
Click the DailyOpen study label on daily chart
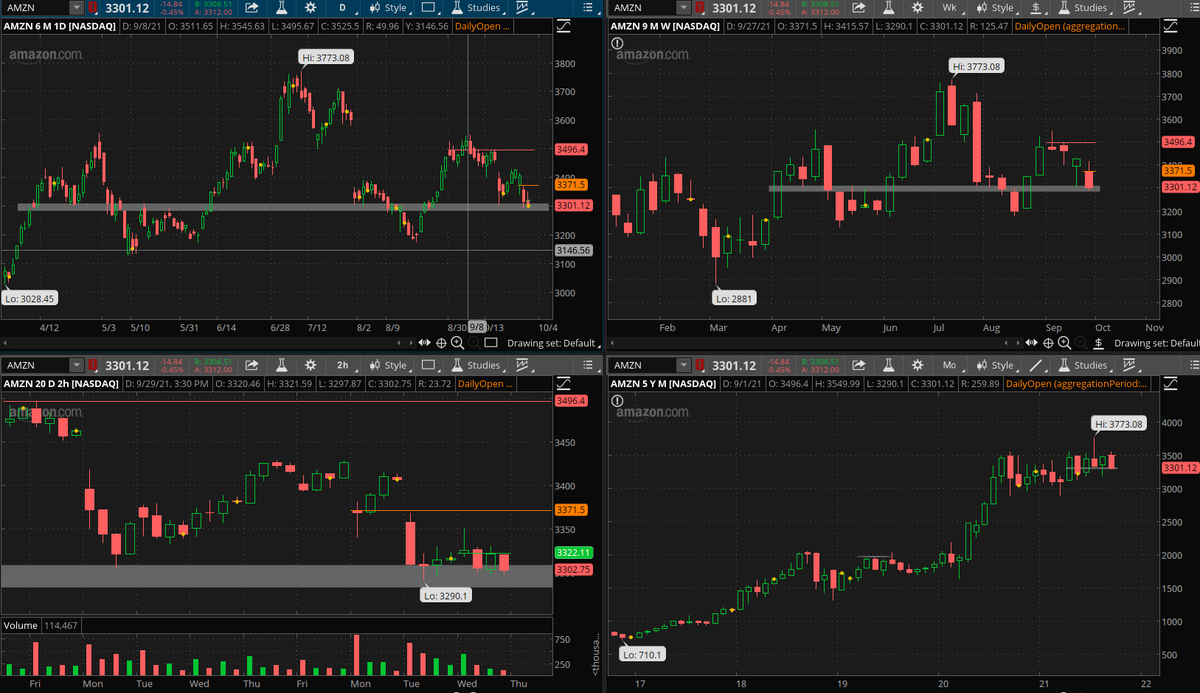tap(481, 26)
